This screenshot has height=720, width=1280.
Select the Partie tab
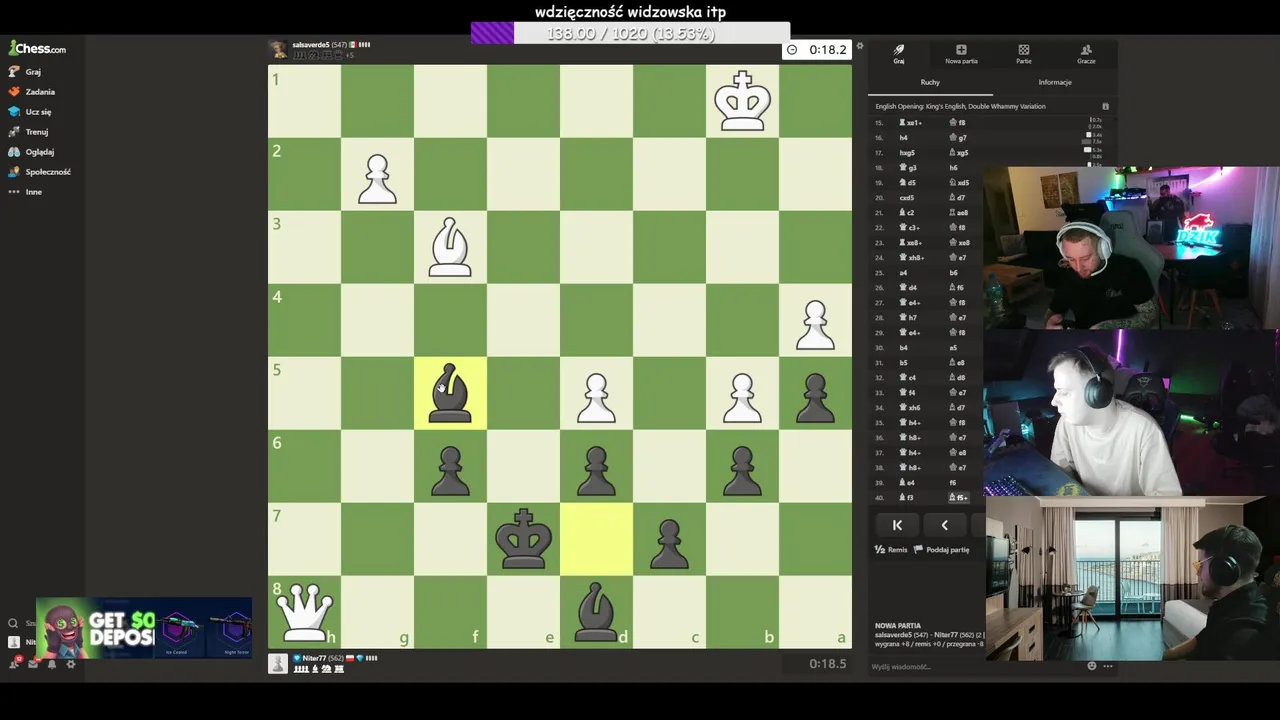(1024, 54)
